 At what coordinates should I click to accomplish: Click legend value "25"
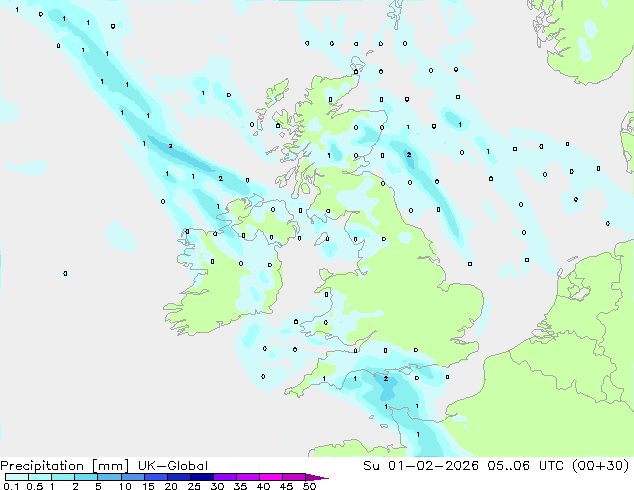click(x=194, y=486)
